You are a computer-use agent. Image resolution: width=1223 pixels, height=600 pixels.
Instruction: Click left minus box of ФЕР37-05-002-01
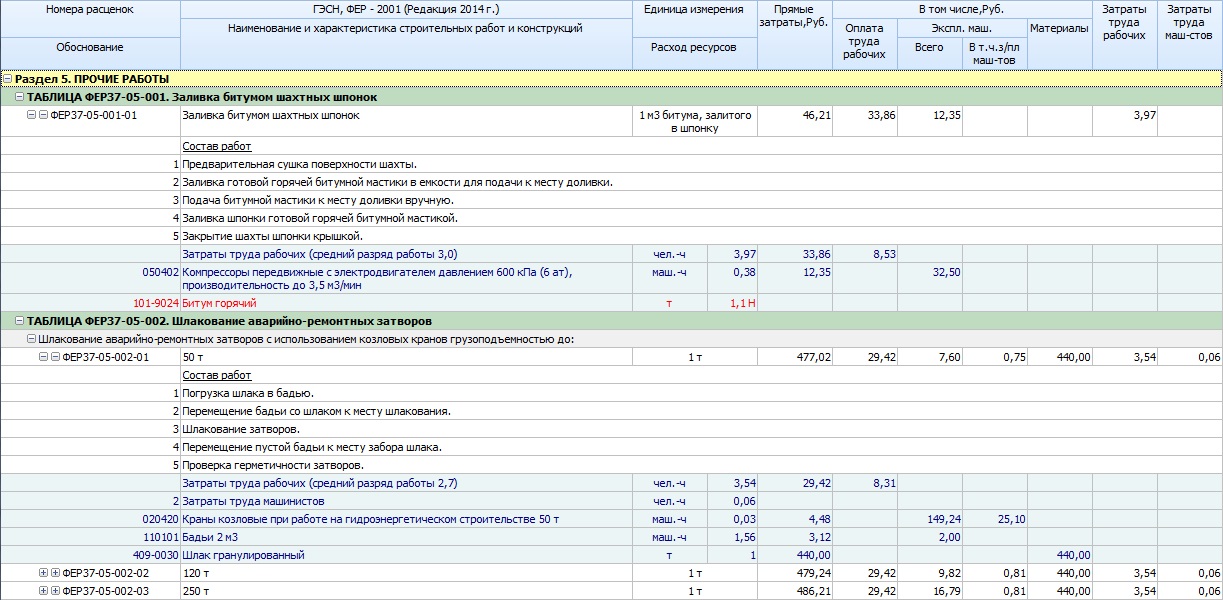click(x=43, y=357)
